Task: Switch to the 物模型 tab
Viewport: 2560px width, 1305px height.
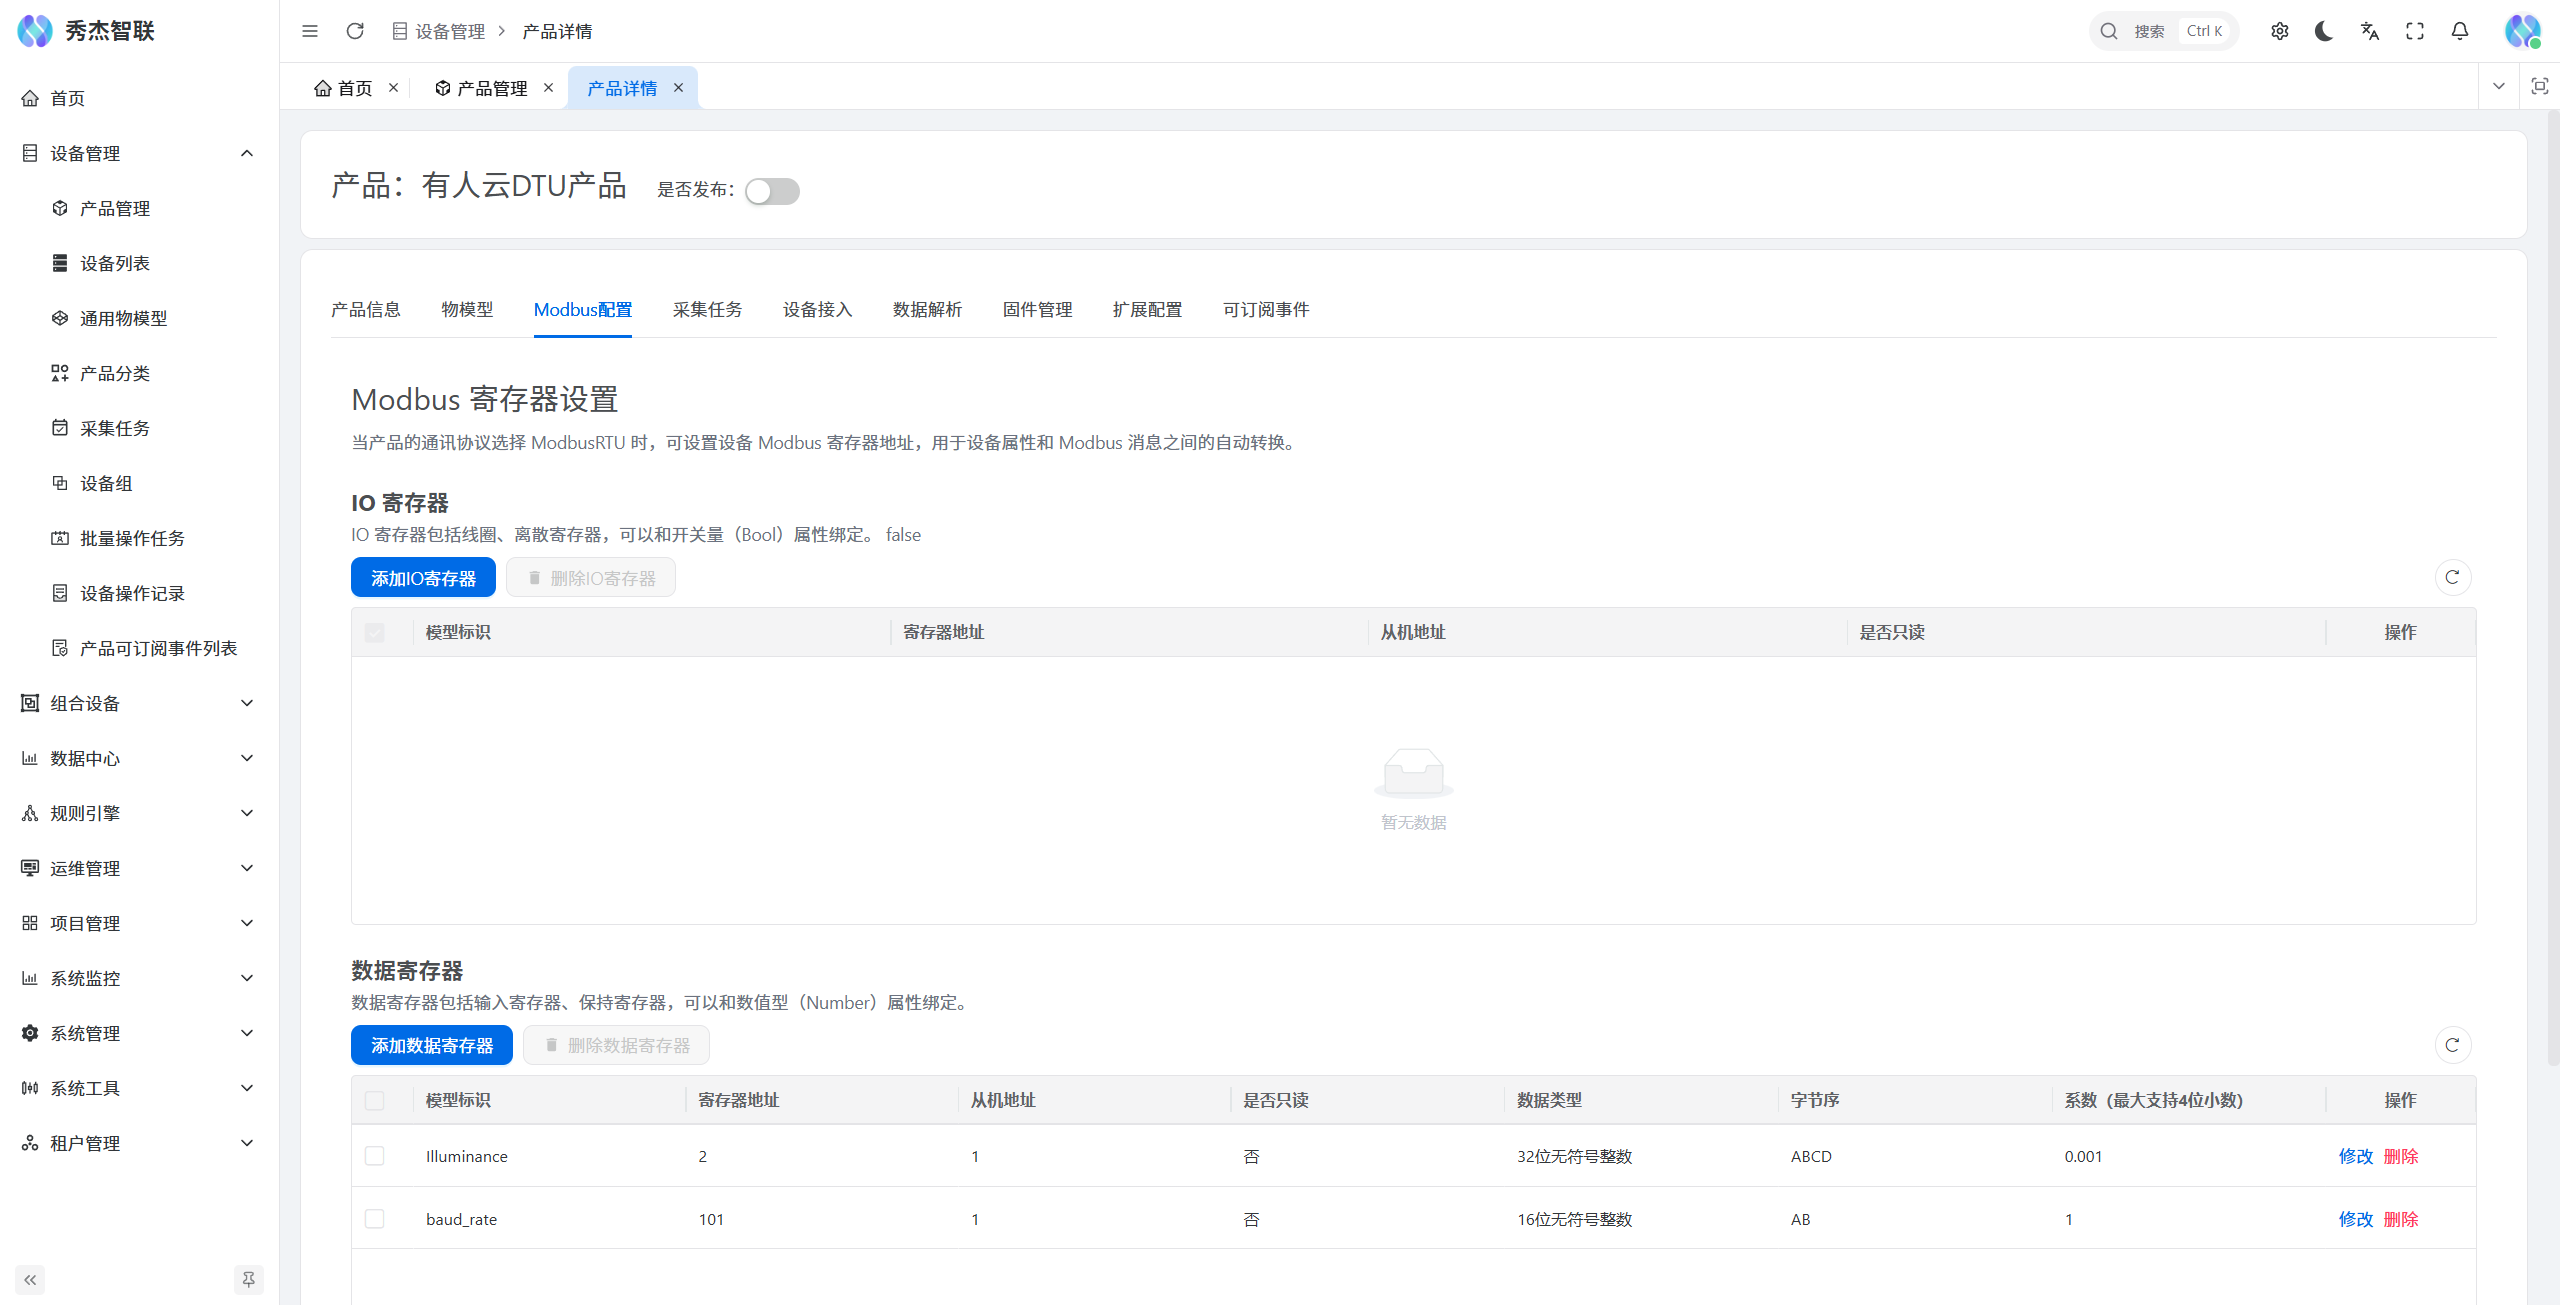Action: [467, 310]
